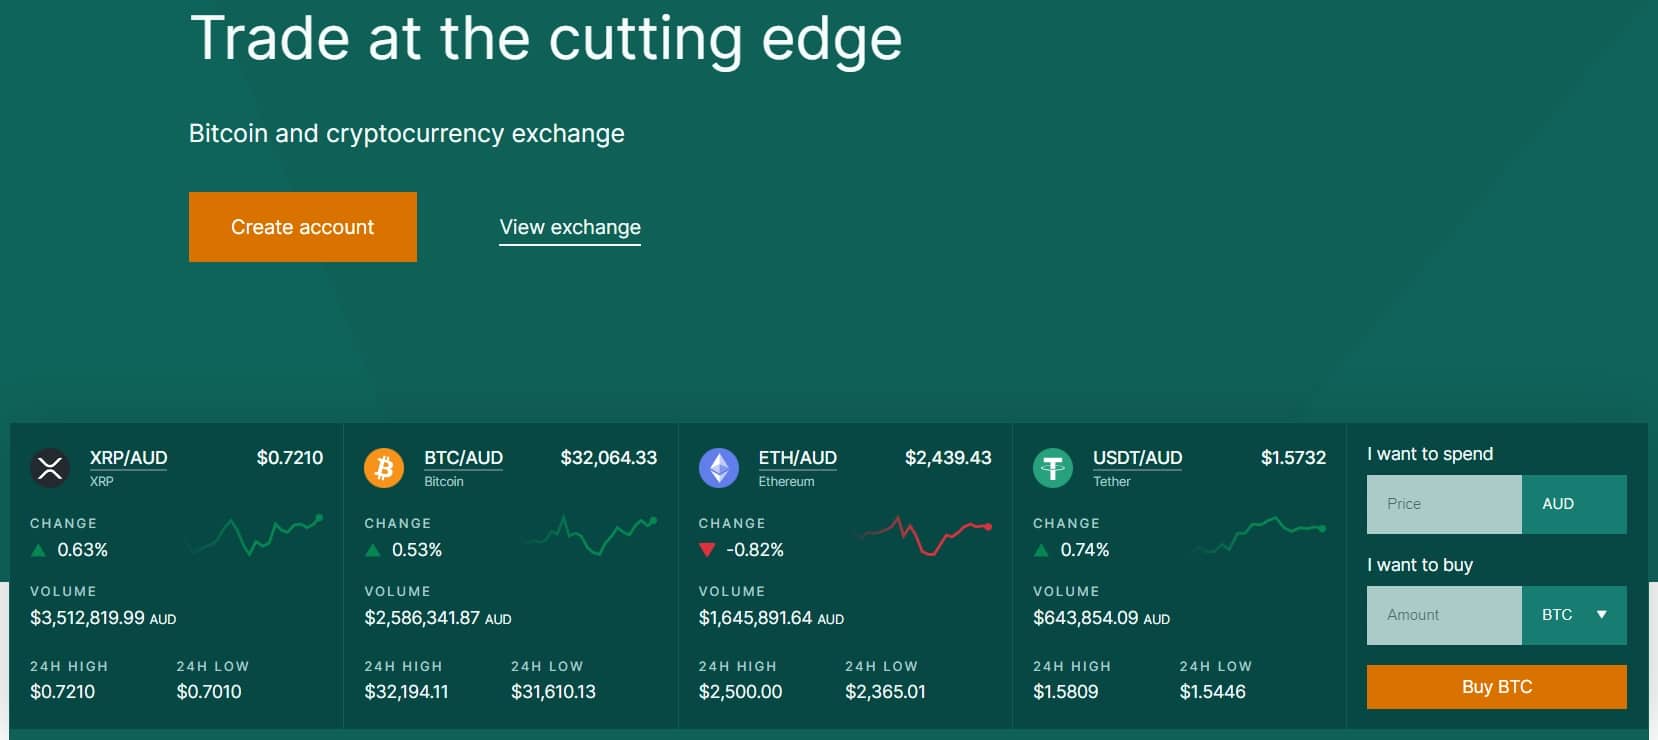Select the Bitcoin logo icon
This screenshot has height=740, width=1658.
384,467
